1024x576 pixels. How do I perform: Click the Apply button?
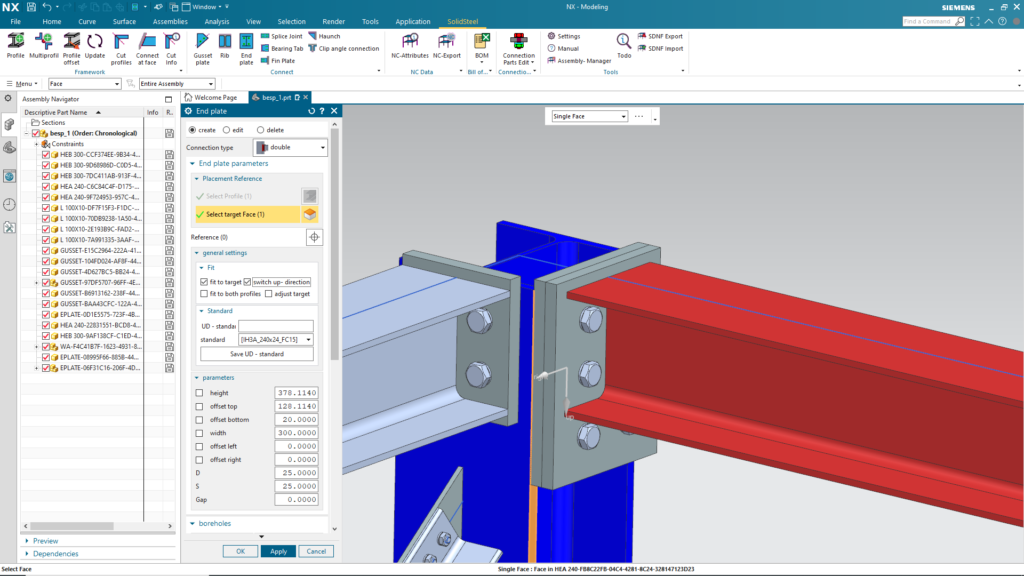click(278, 551)
